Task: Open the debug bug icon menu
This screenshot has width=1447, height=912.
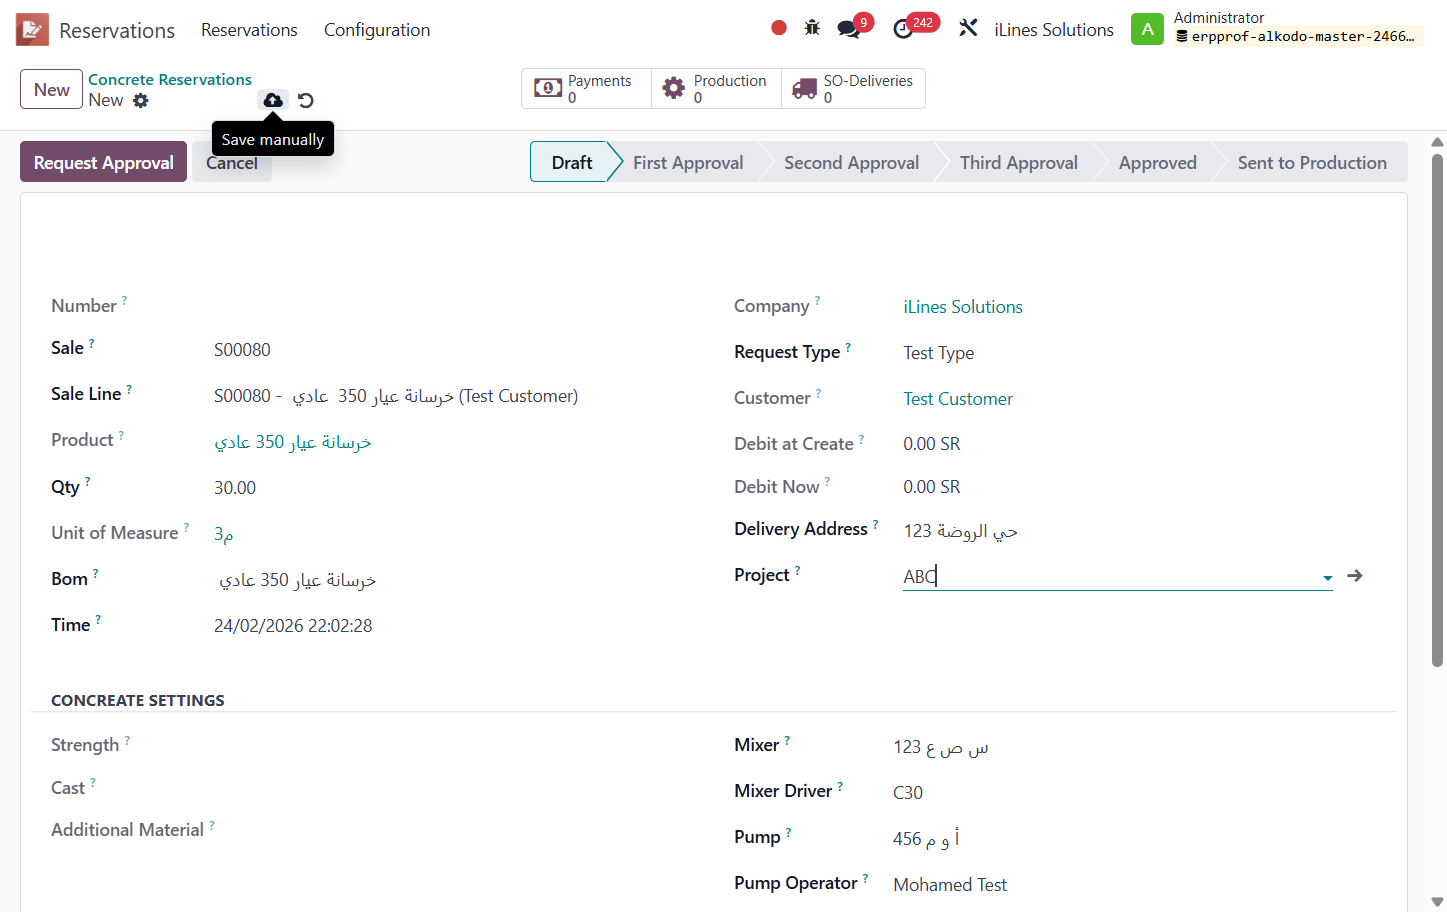Action: point(812,28)
